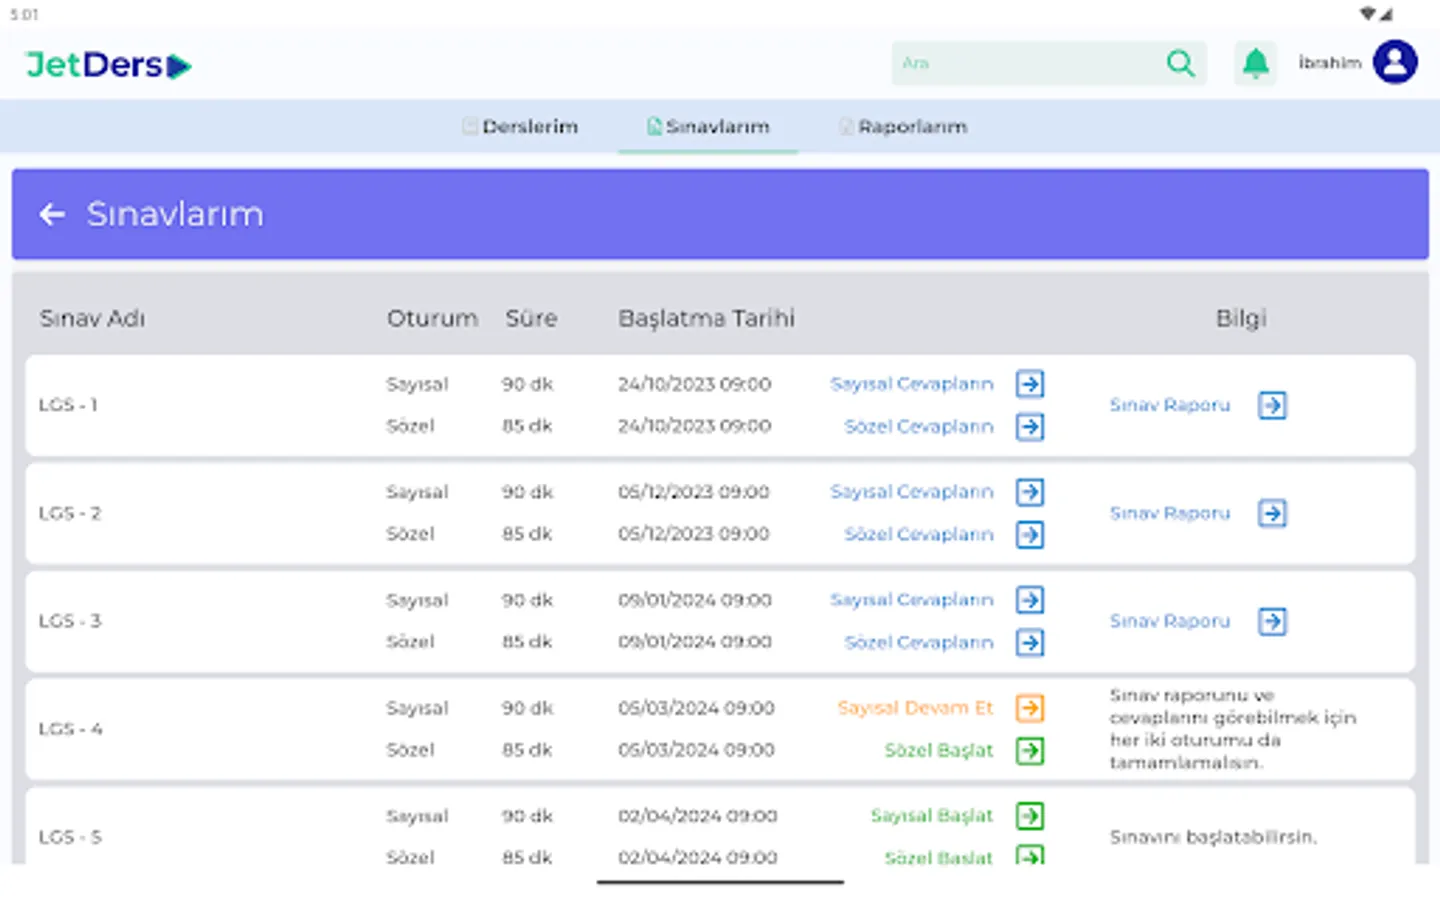Click inside the Ara search field
This screenshot has height=900, width=1440.
1020,63
